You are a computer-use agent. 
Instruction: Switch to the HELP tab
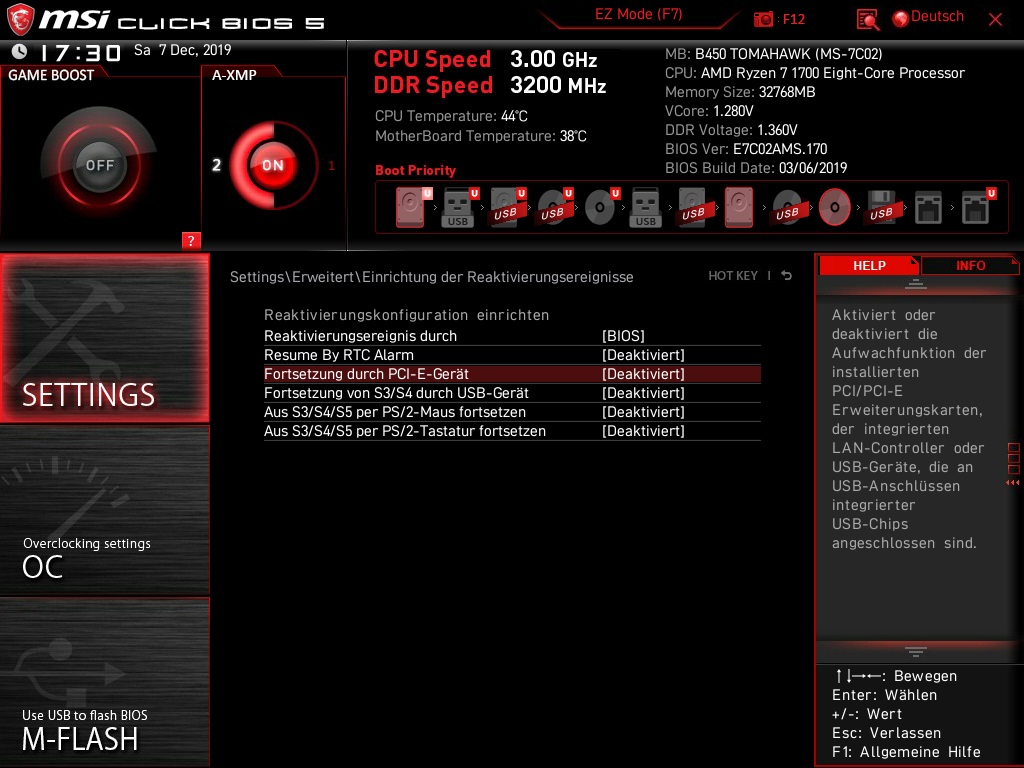(x=869, y=265)
